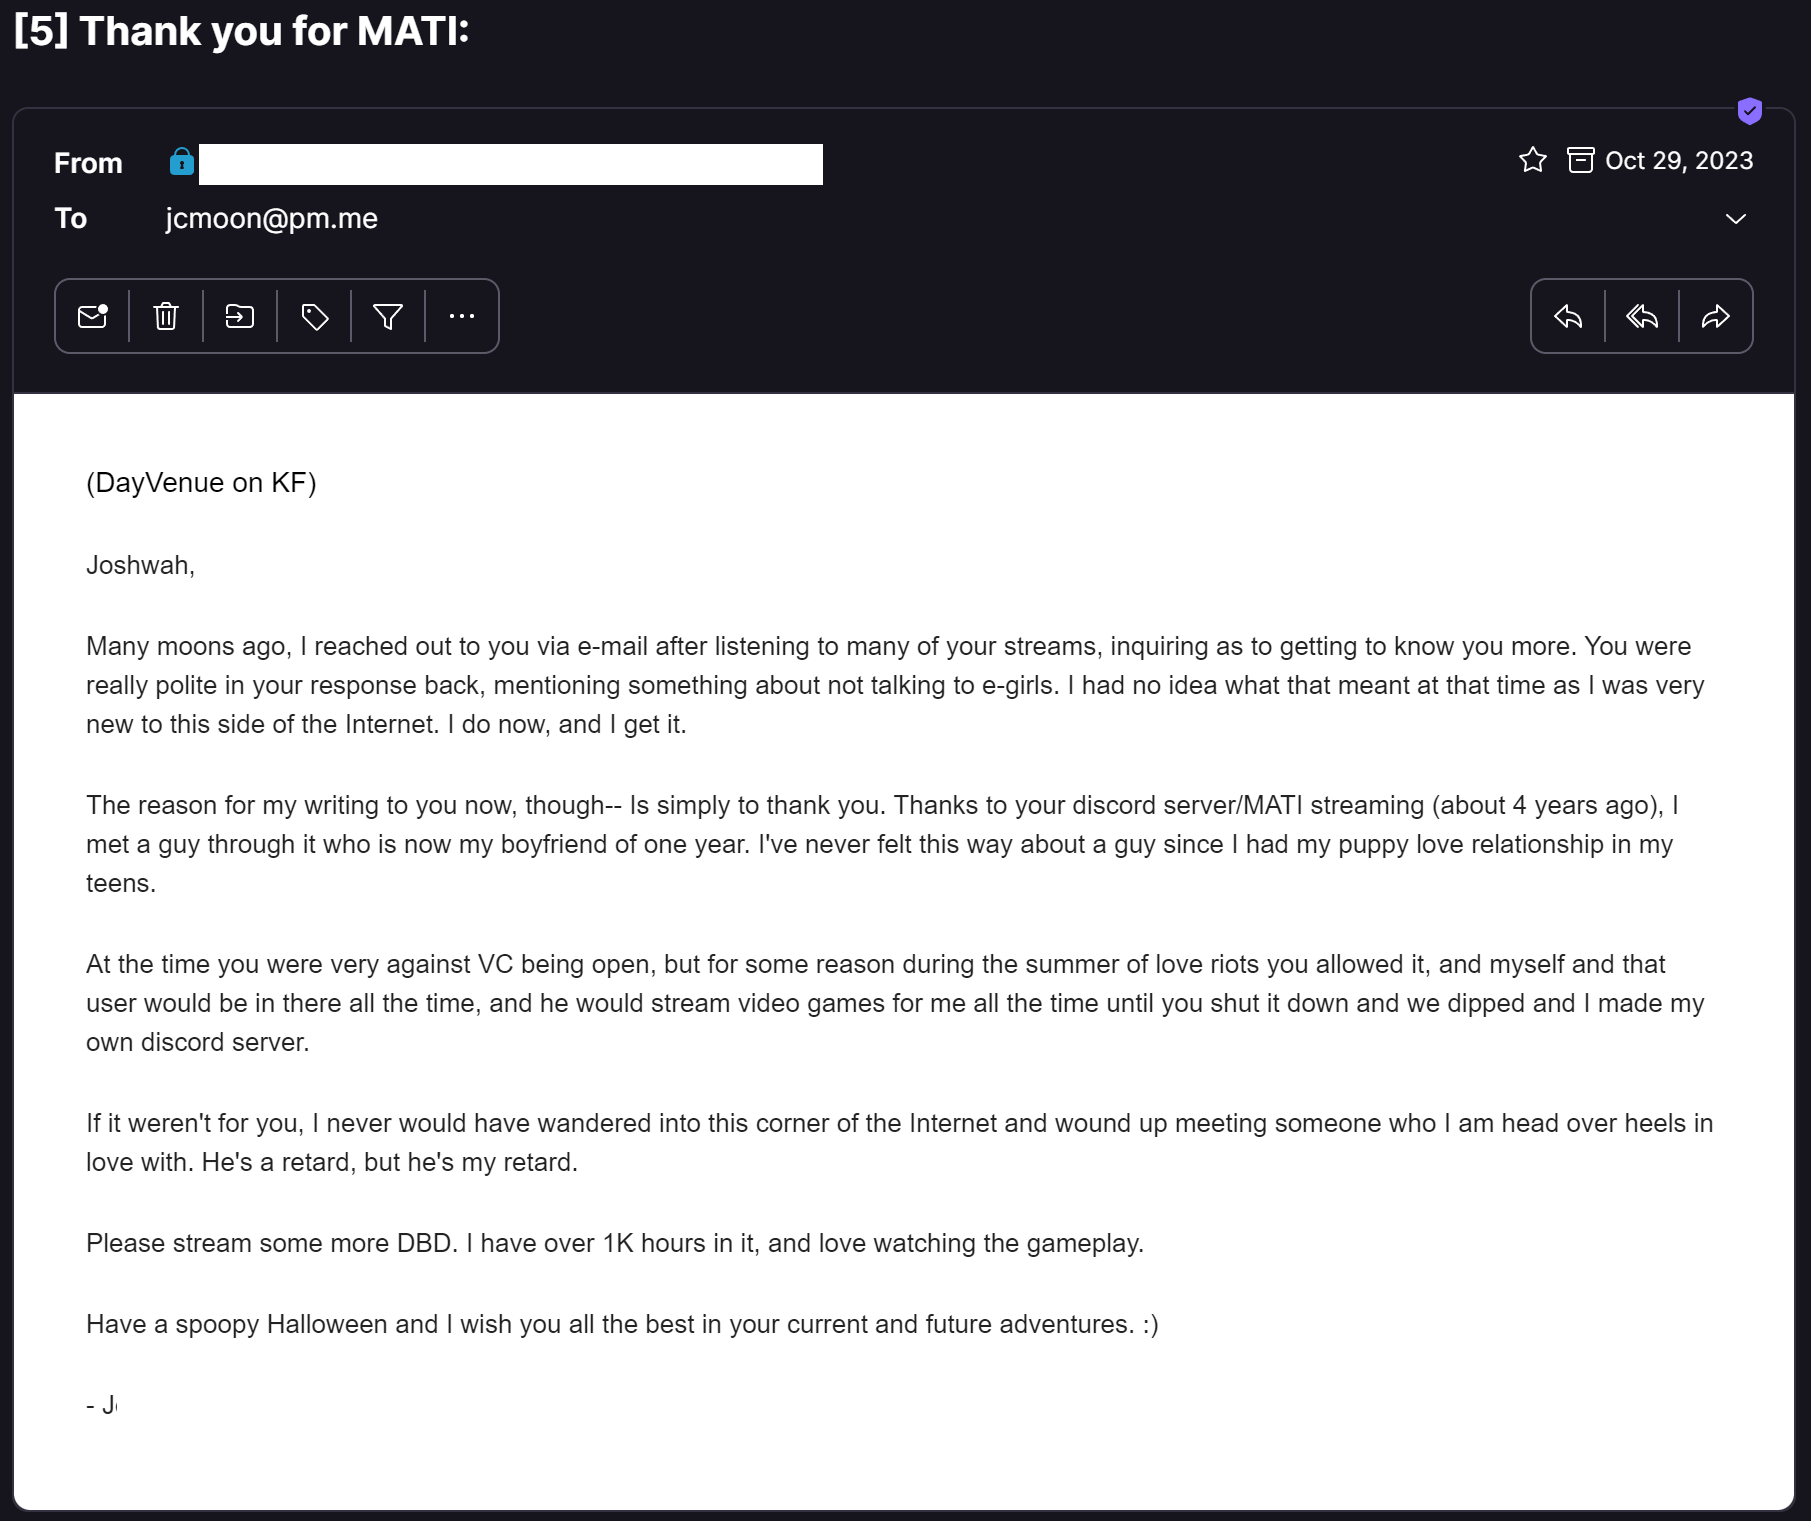
Task: Open the filter funnel icon
Action: pos(388,317)
